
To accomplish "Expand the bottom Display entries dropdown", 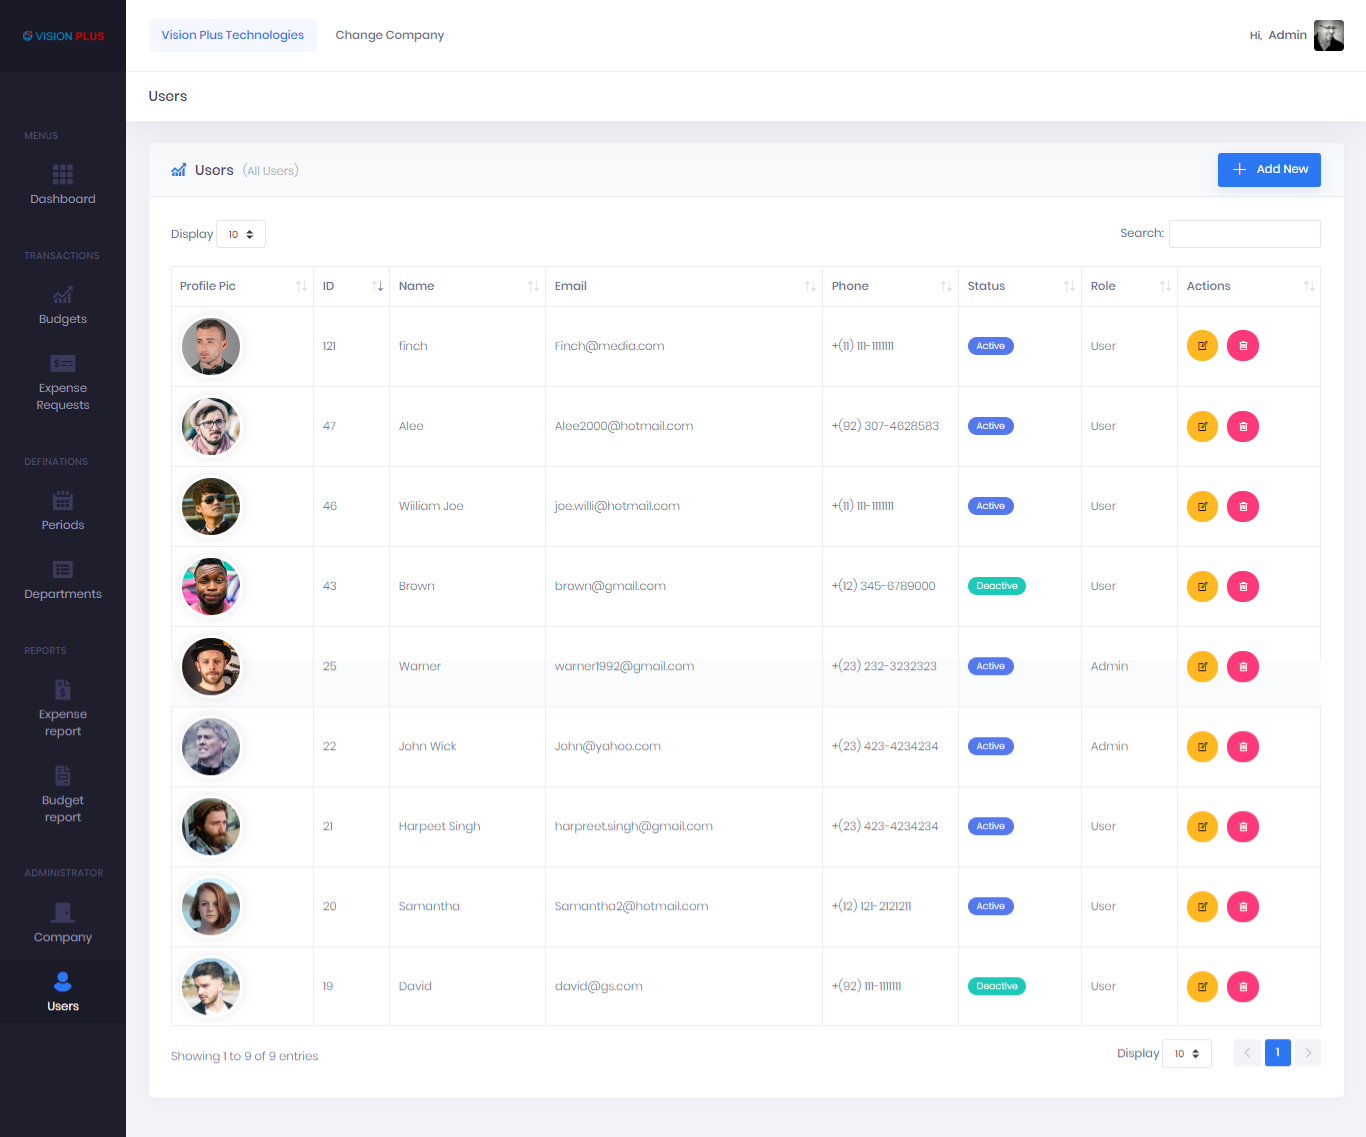I will [1187, 1054].
